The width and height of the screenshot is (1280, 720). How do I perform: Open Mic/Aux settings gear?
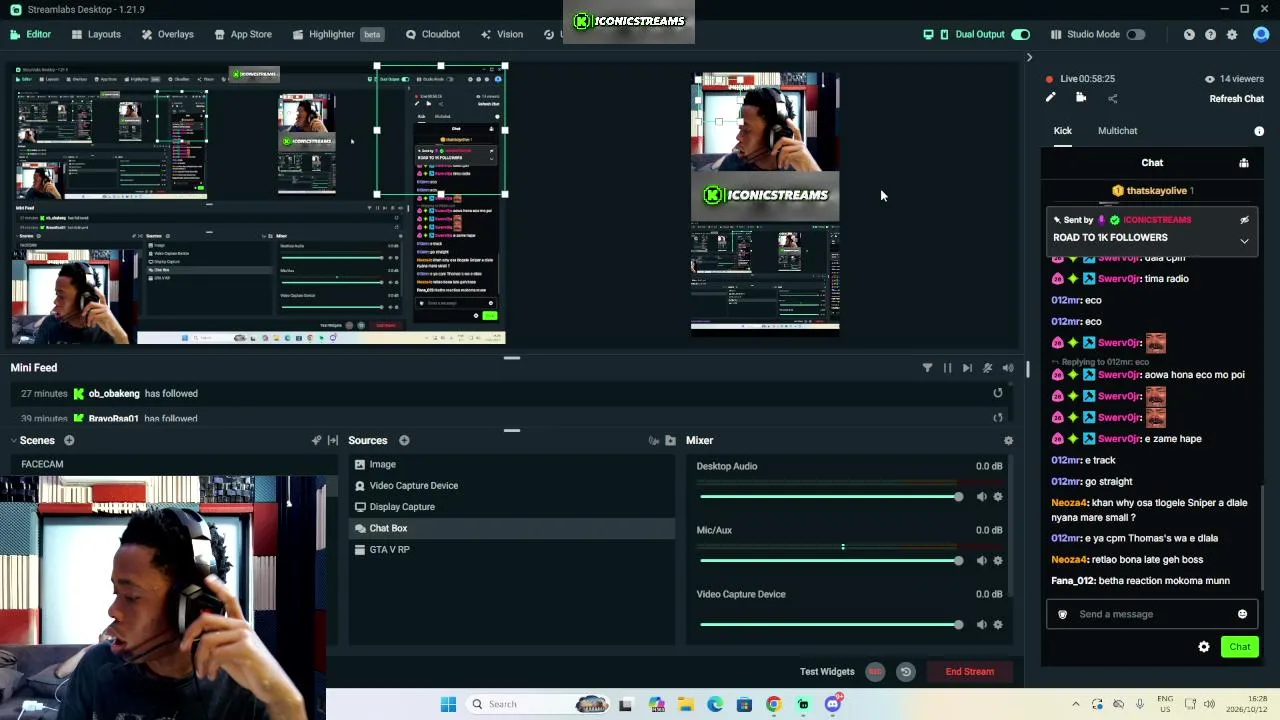tap(997, 561)
